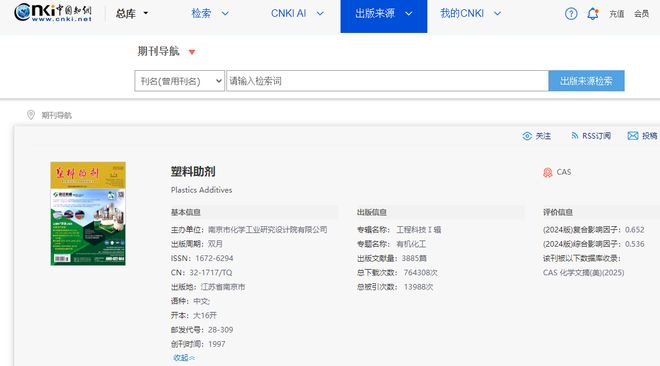
Task: Click the 关注 eye icon
Action: [x=527, y=136]
